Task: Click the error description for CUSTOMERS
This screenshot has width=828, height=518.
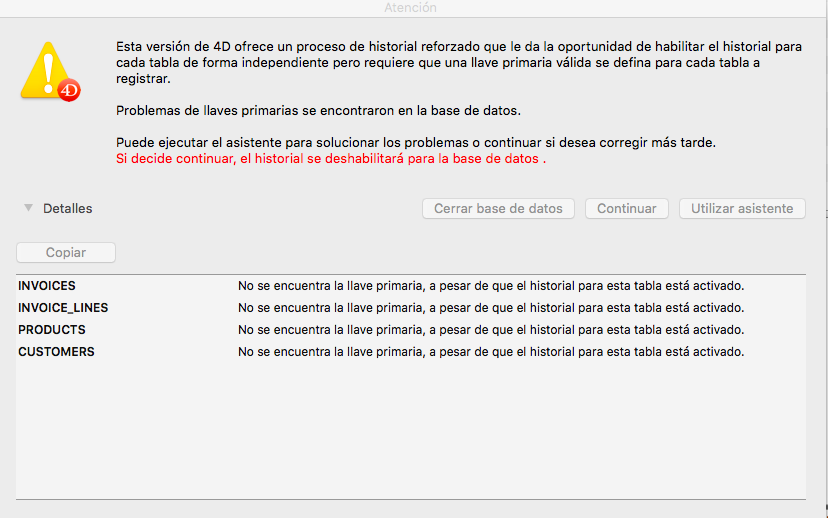Action: [490, 352]
